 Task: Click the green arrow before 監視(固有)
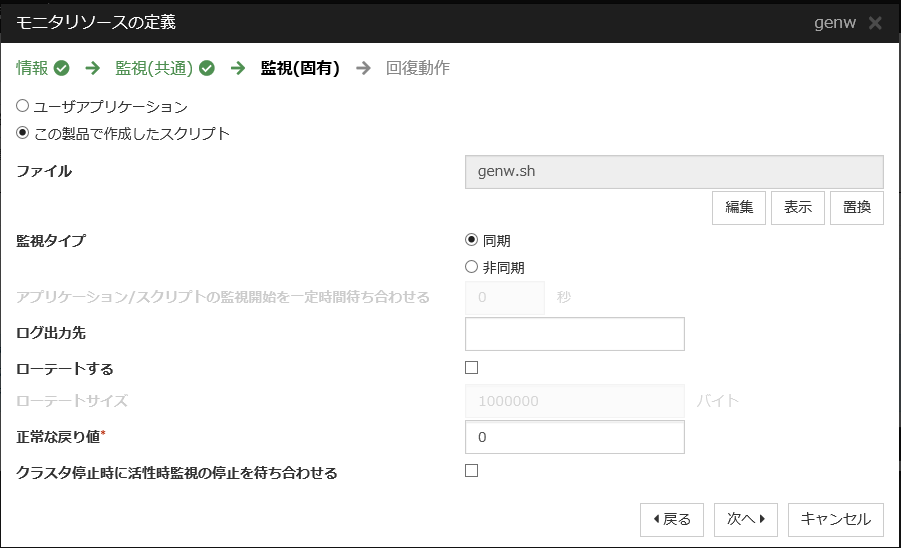point(238,69)
